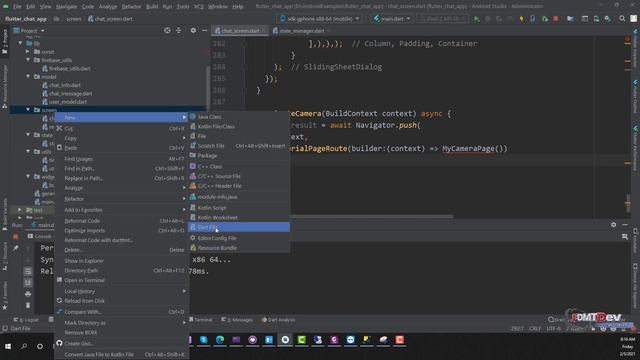Image resolution: width=640 pixels, height=360 pixels.
Task: Collapse the firebase_utils folder
Action: tap(28, 60)
